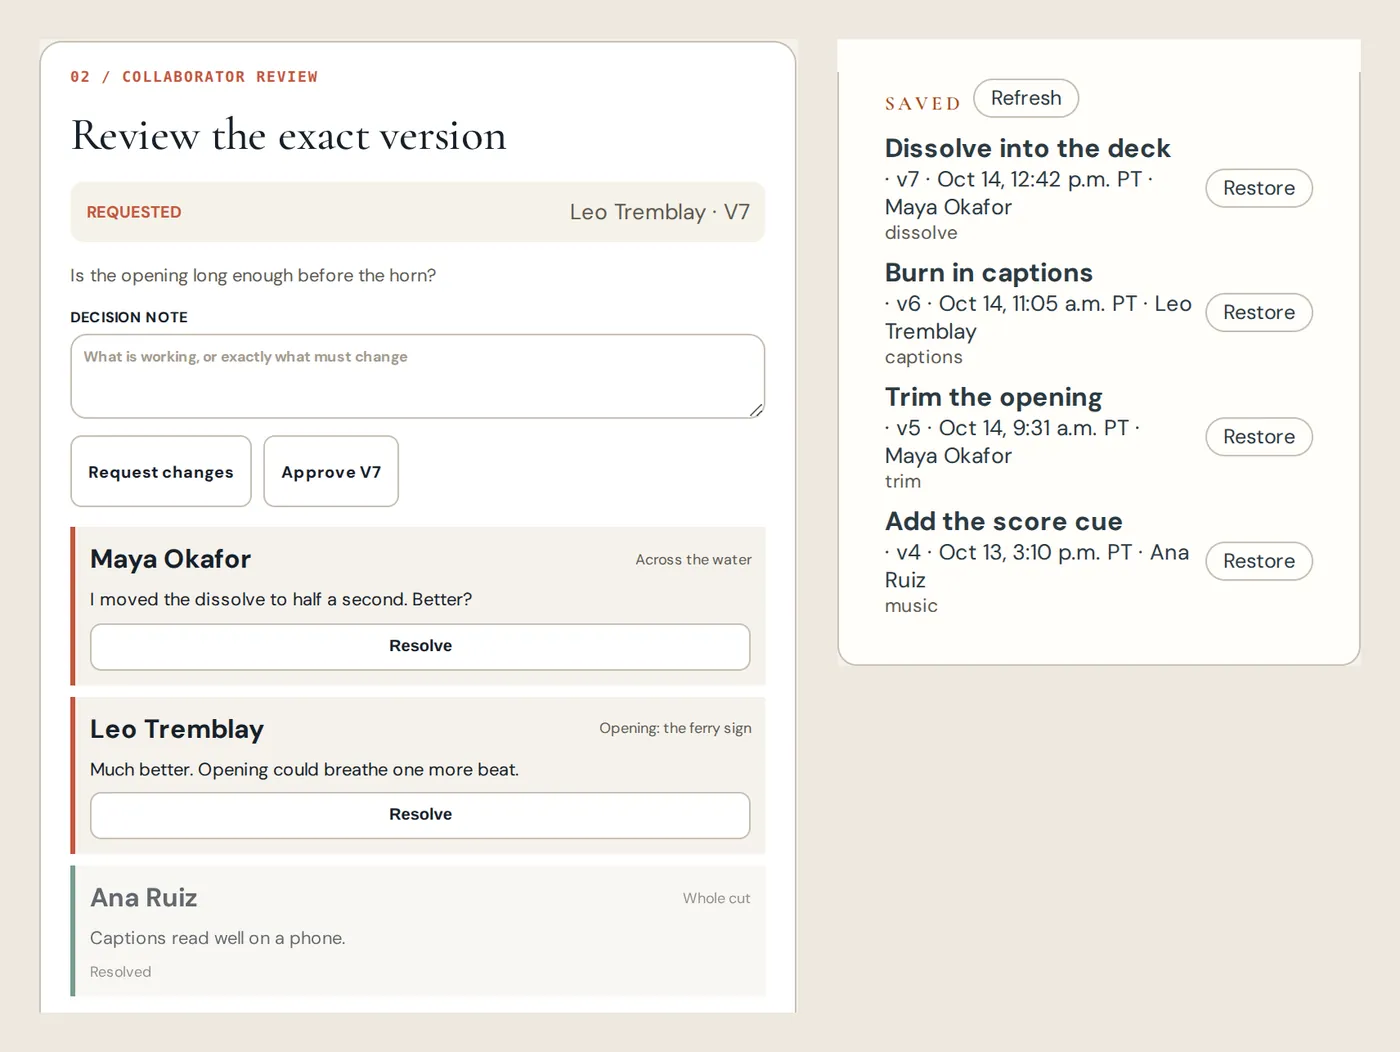
Task: Click 'Much better. Opening could breathe' comment text
Action: (304, 769)
